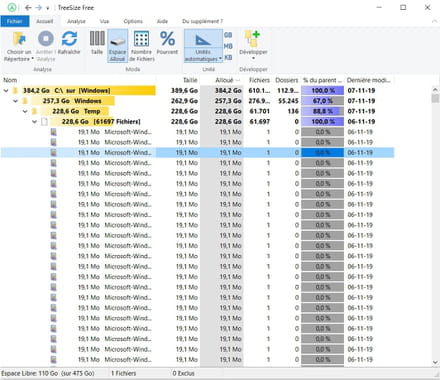Click the 136 Dossiers value for Temp
Viewport: 440px width, 380px height.
tap(293, 111)
